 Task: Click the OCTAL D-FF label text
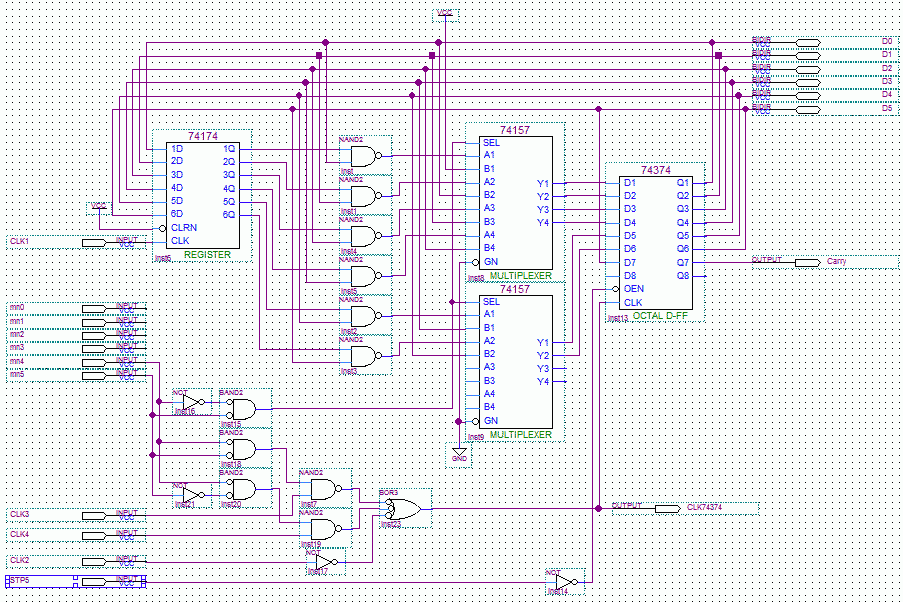(660, 316)
